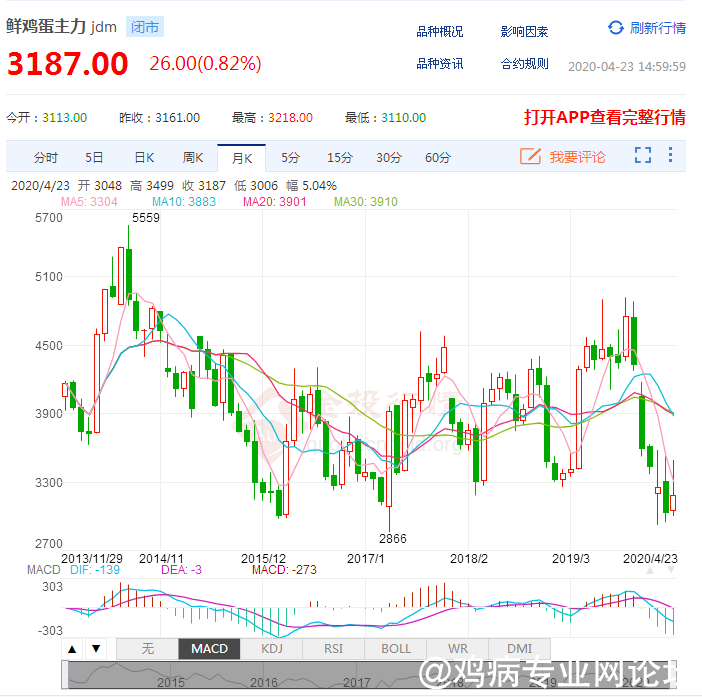Click the 鲜鸡蛋主力 jdm title

coord(61,26)
